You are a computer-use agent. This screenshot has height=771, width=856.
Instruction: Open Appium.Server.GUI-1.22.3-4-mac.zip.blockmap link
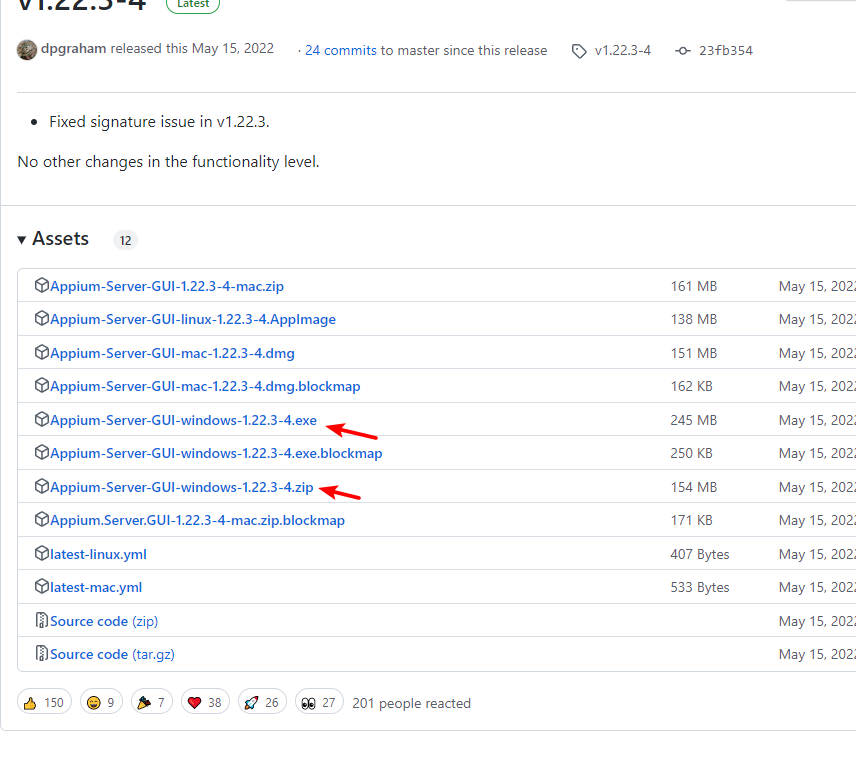[198, 520]
